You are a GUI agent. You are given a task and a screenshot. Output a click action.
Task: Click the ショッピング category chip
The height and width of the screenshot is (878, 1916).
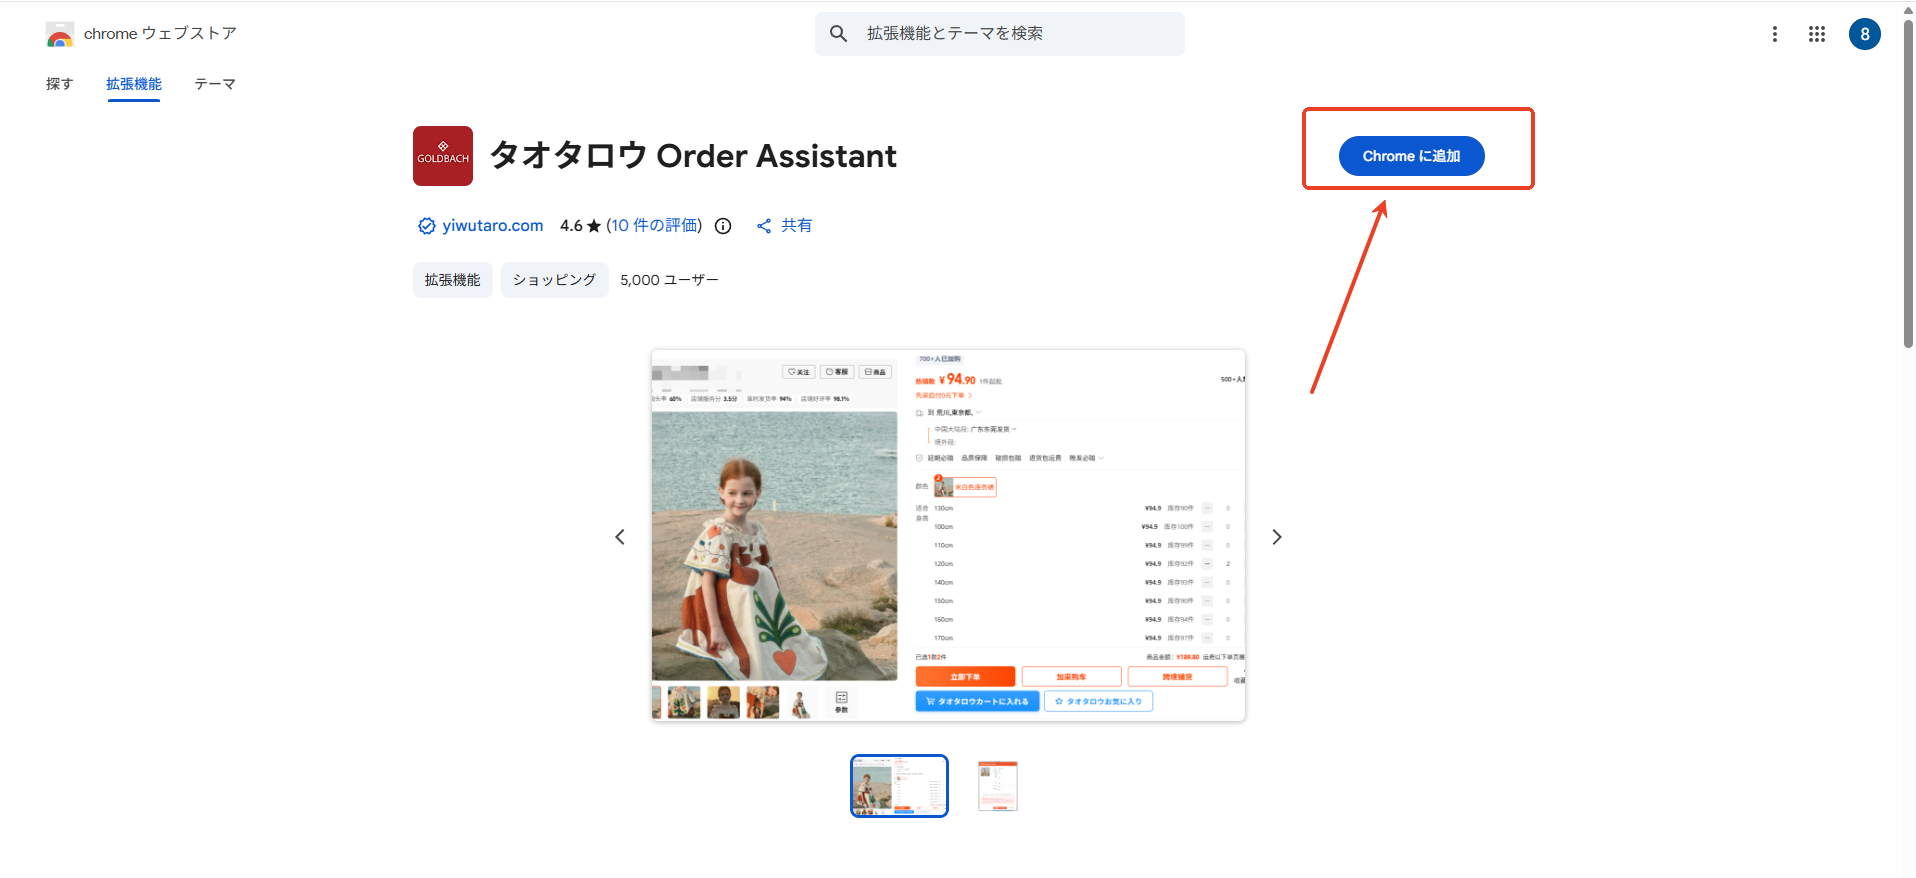[x=555, y=280]
